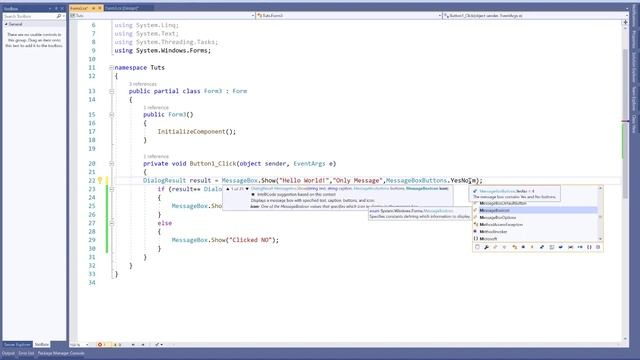Screen dimensions: 640x360
Task: Click the InitializeComponent call on line 17
Action: point(191,131)
